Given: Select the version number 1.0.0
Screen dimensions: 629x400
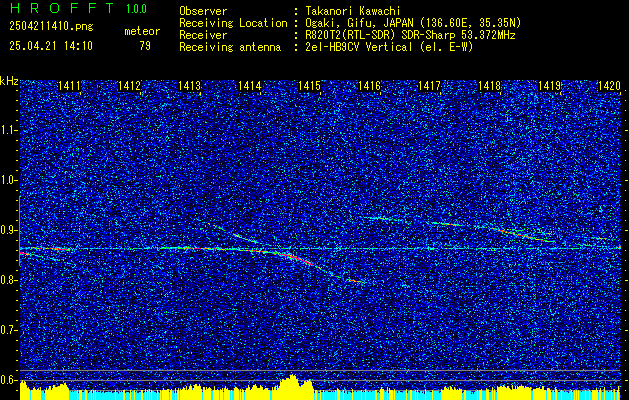Looking at the screenshot, I should click(136, 9).
